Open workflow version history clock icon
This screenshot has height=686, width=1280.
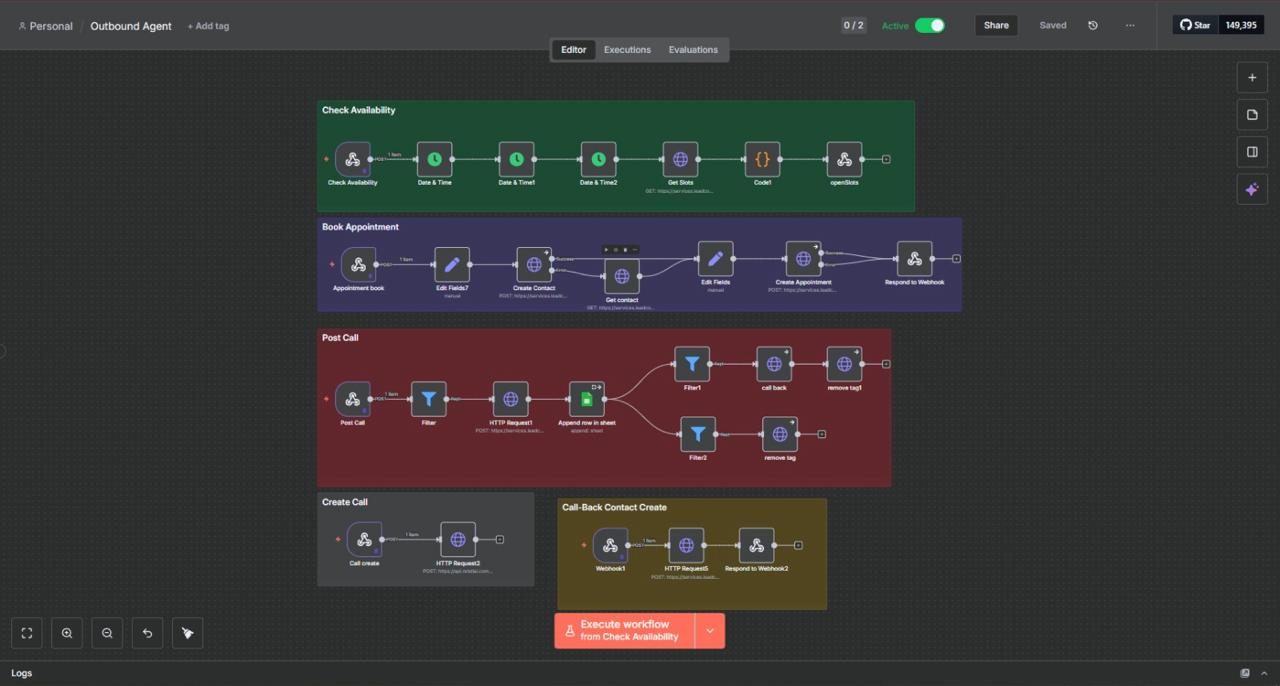[1092, 25]
